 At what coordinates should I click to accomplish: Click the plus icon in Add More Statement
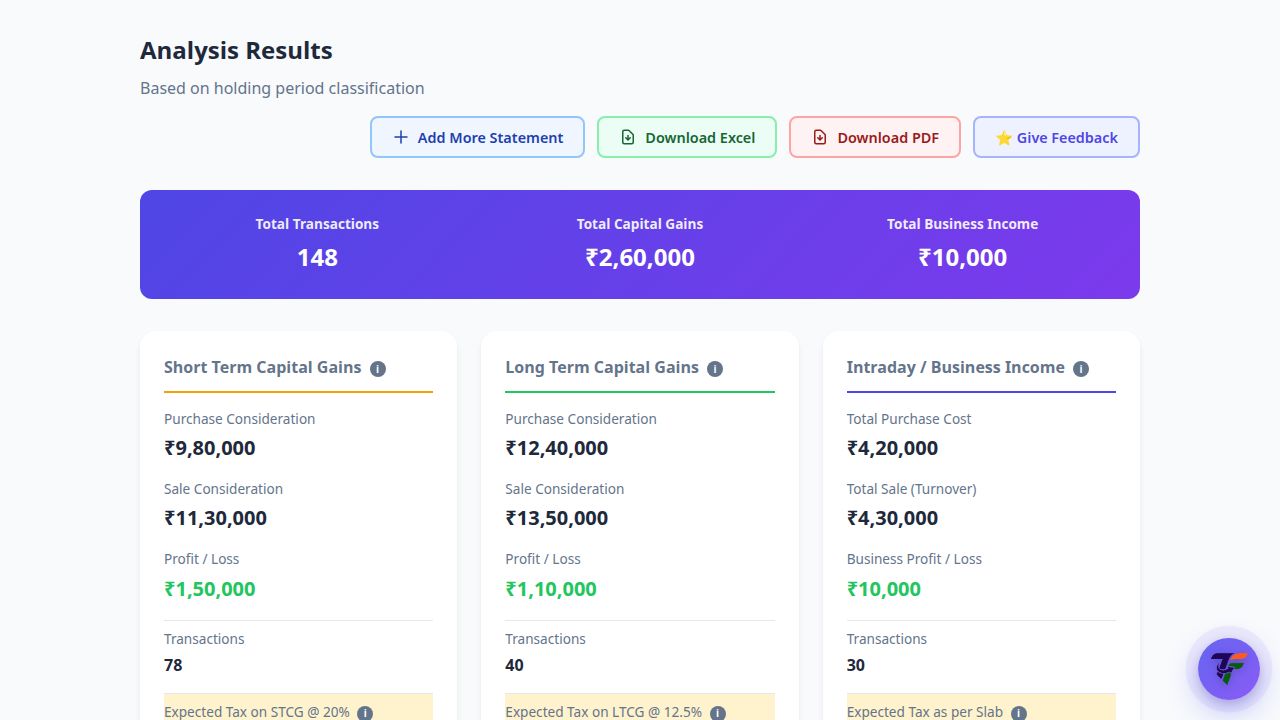coord(401,137)
